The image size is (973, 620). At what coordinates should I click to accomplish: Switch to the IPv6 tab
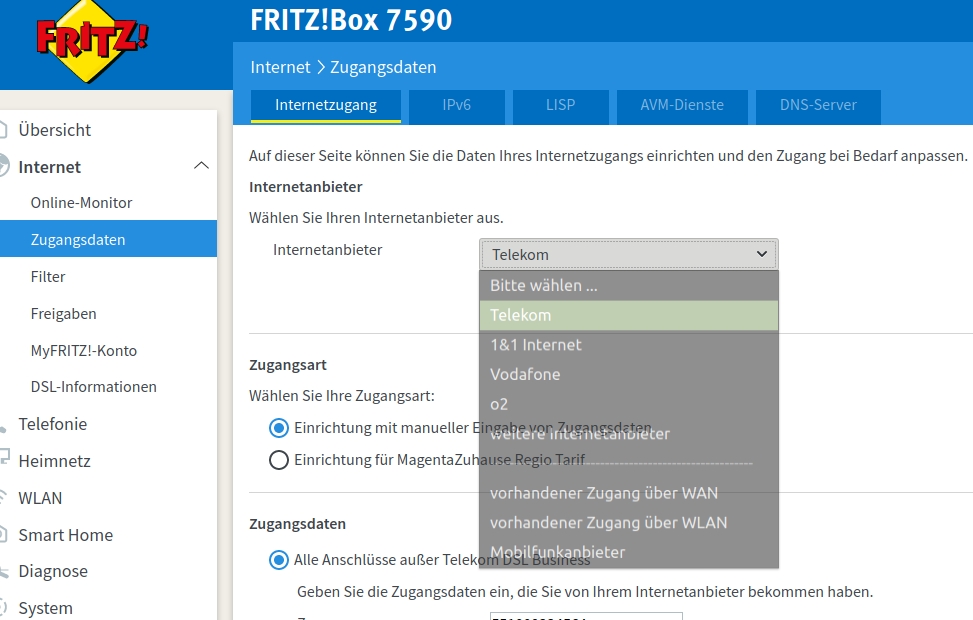[x=456, y=105]
